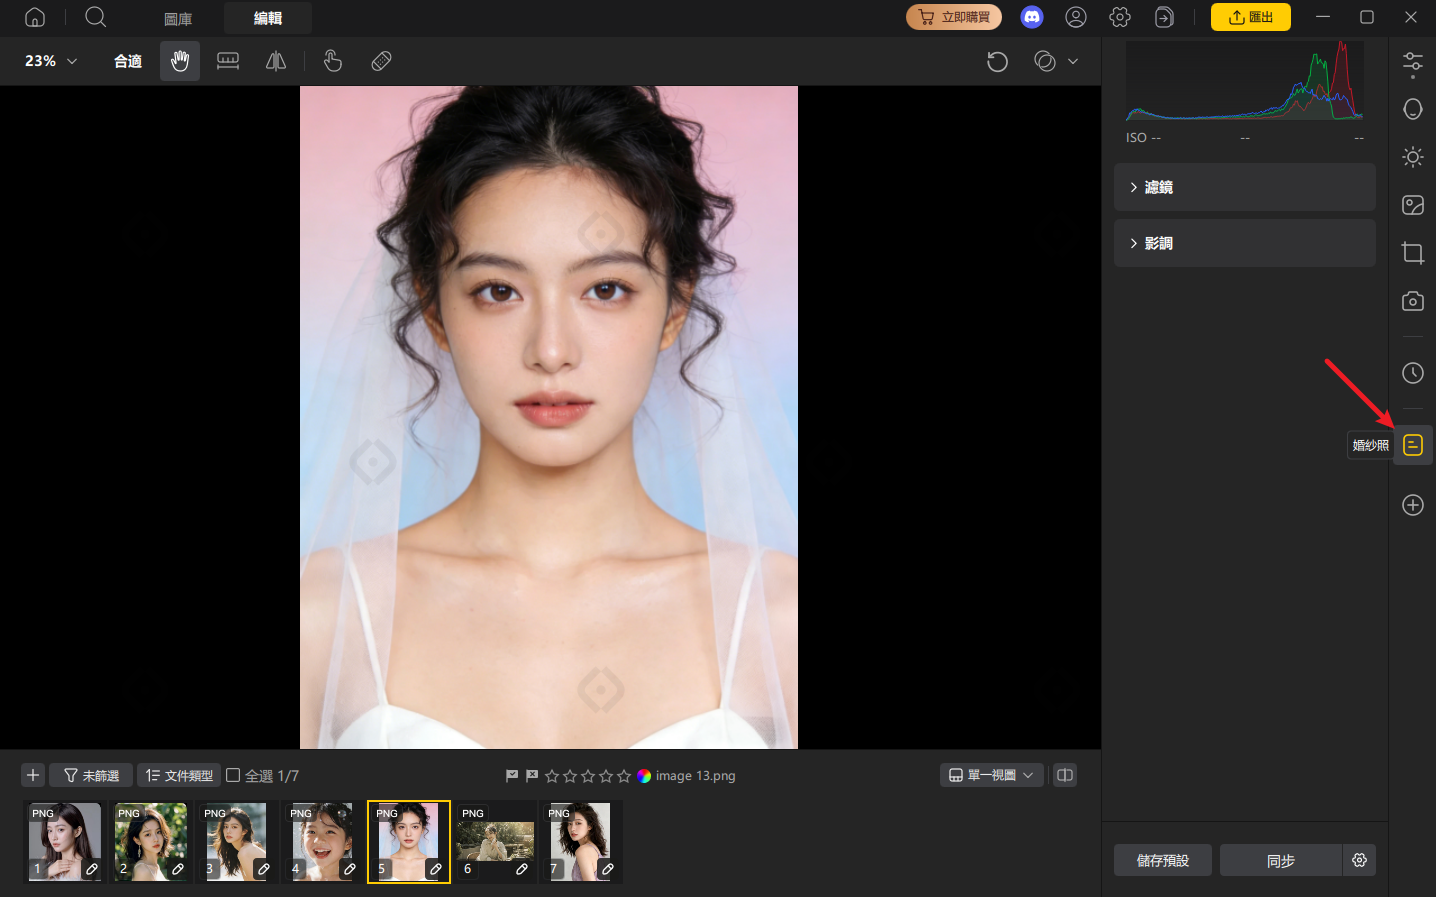Screen dimensions: 1436x897
Task: Toggle the ruler guide tool
Action: pos(228,61)
